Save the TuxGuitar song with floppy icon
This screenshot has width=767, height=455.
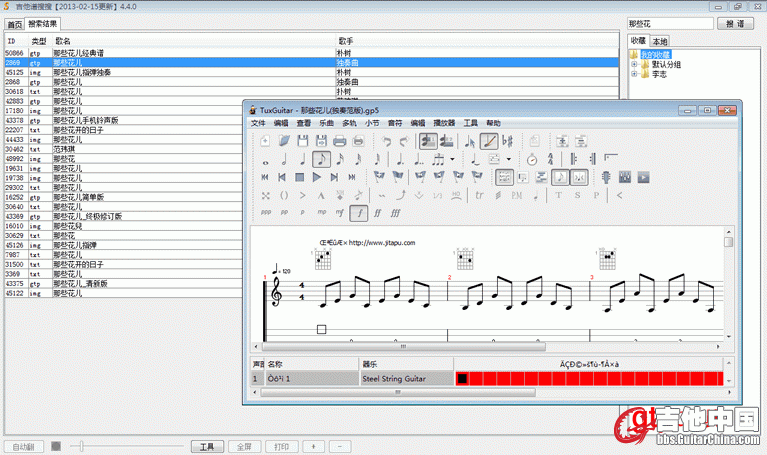tap(303, 141)
